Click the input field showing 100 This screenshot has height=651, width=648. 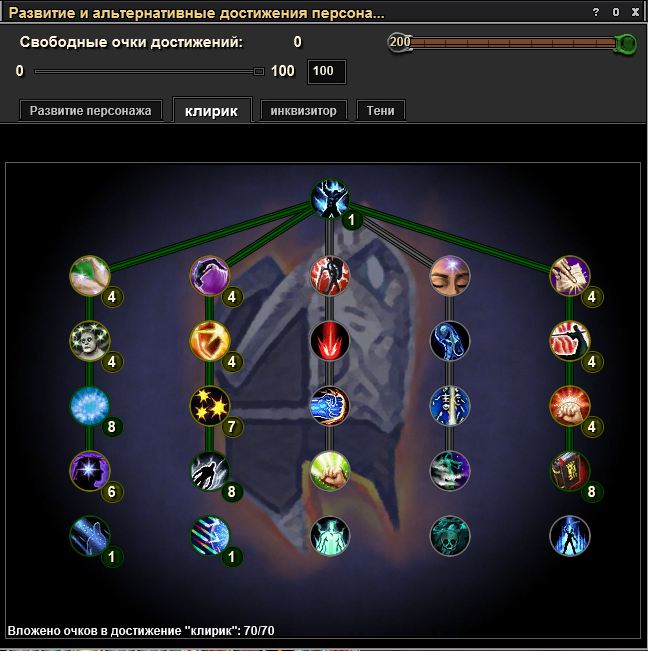click(327, 72)
